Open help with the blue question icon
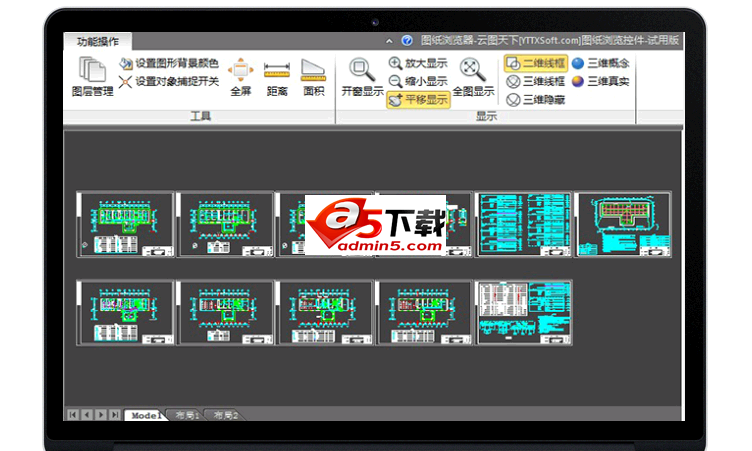752x451 pixels. coord(407,41)
